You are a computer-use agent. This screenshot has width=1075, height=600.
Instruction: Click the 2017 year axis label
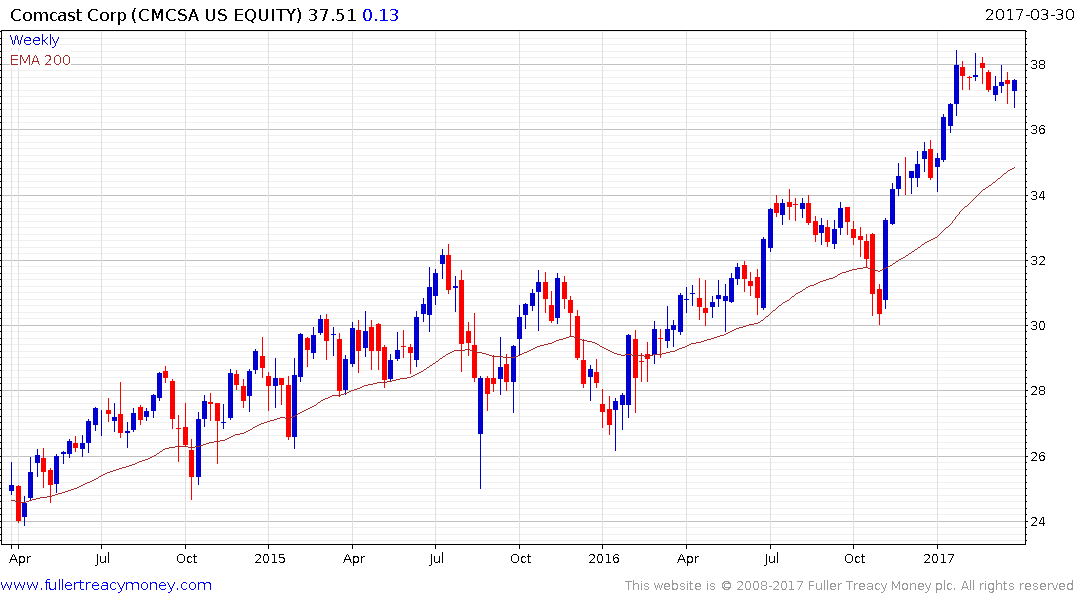pos(939,558)
